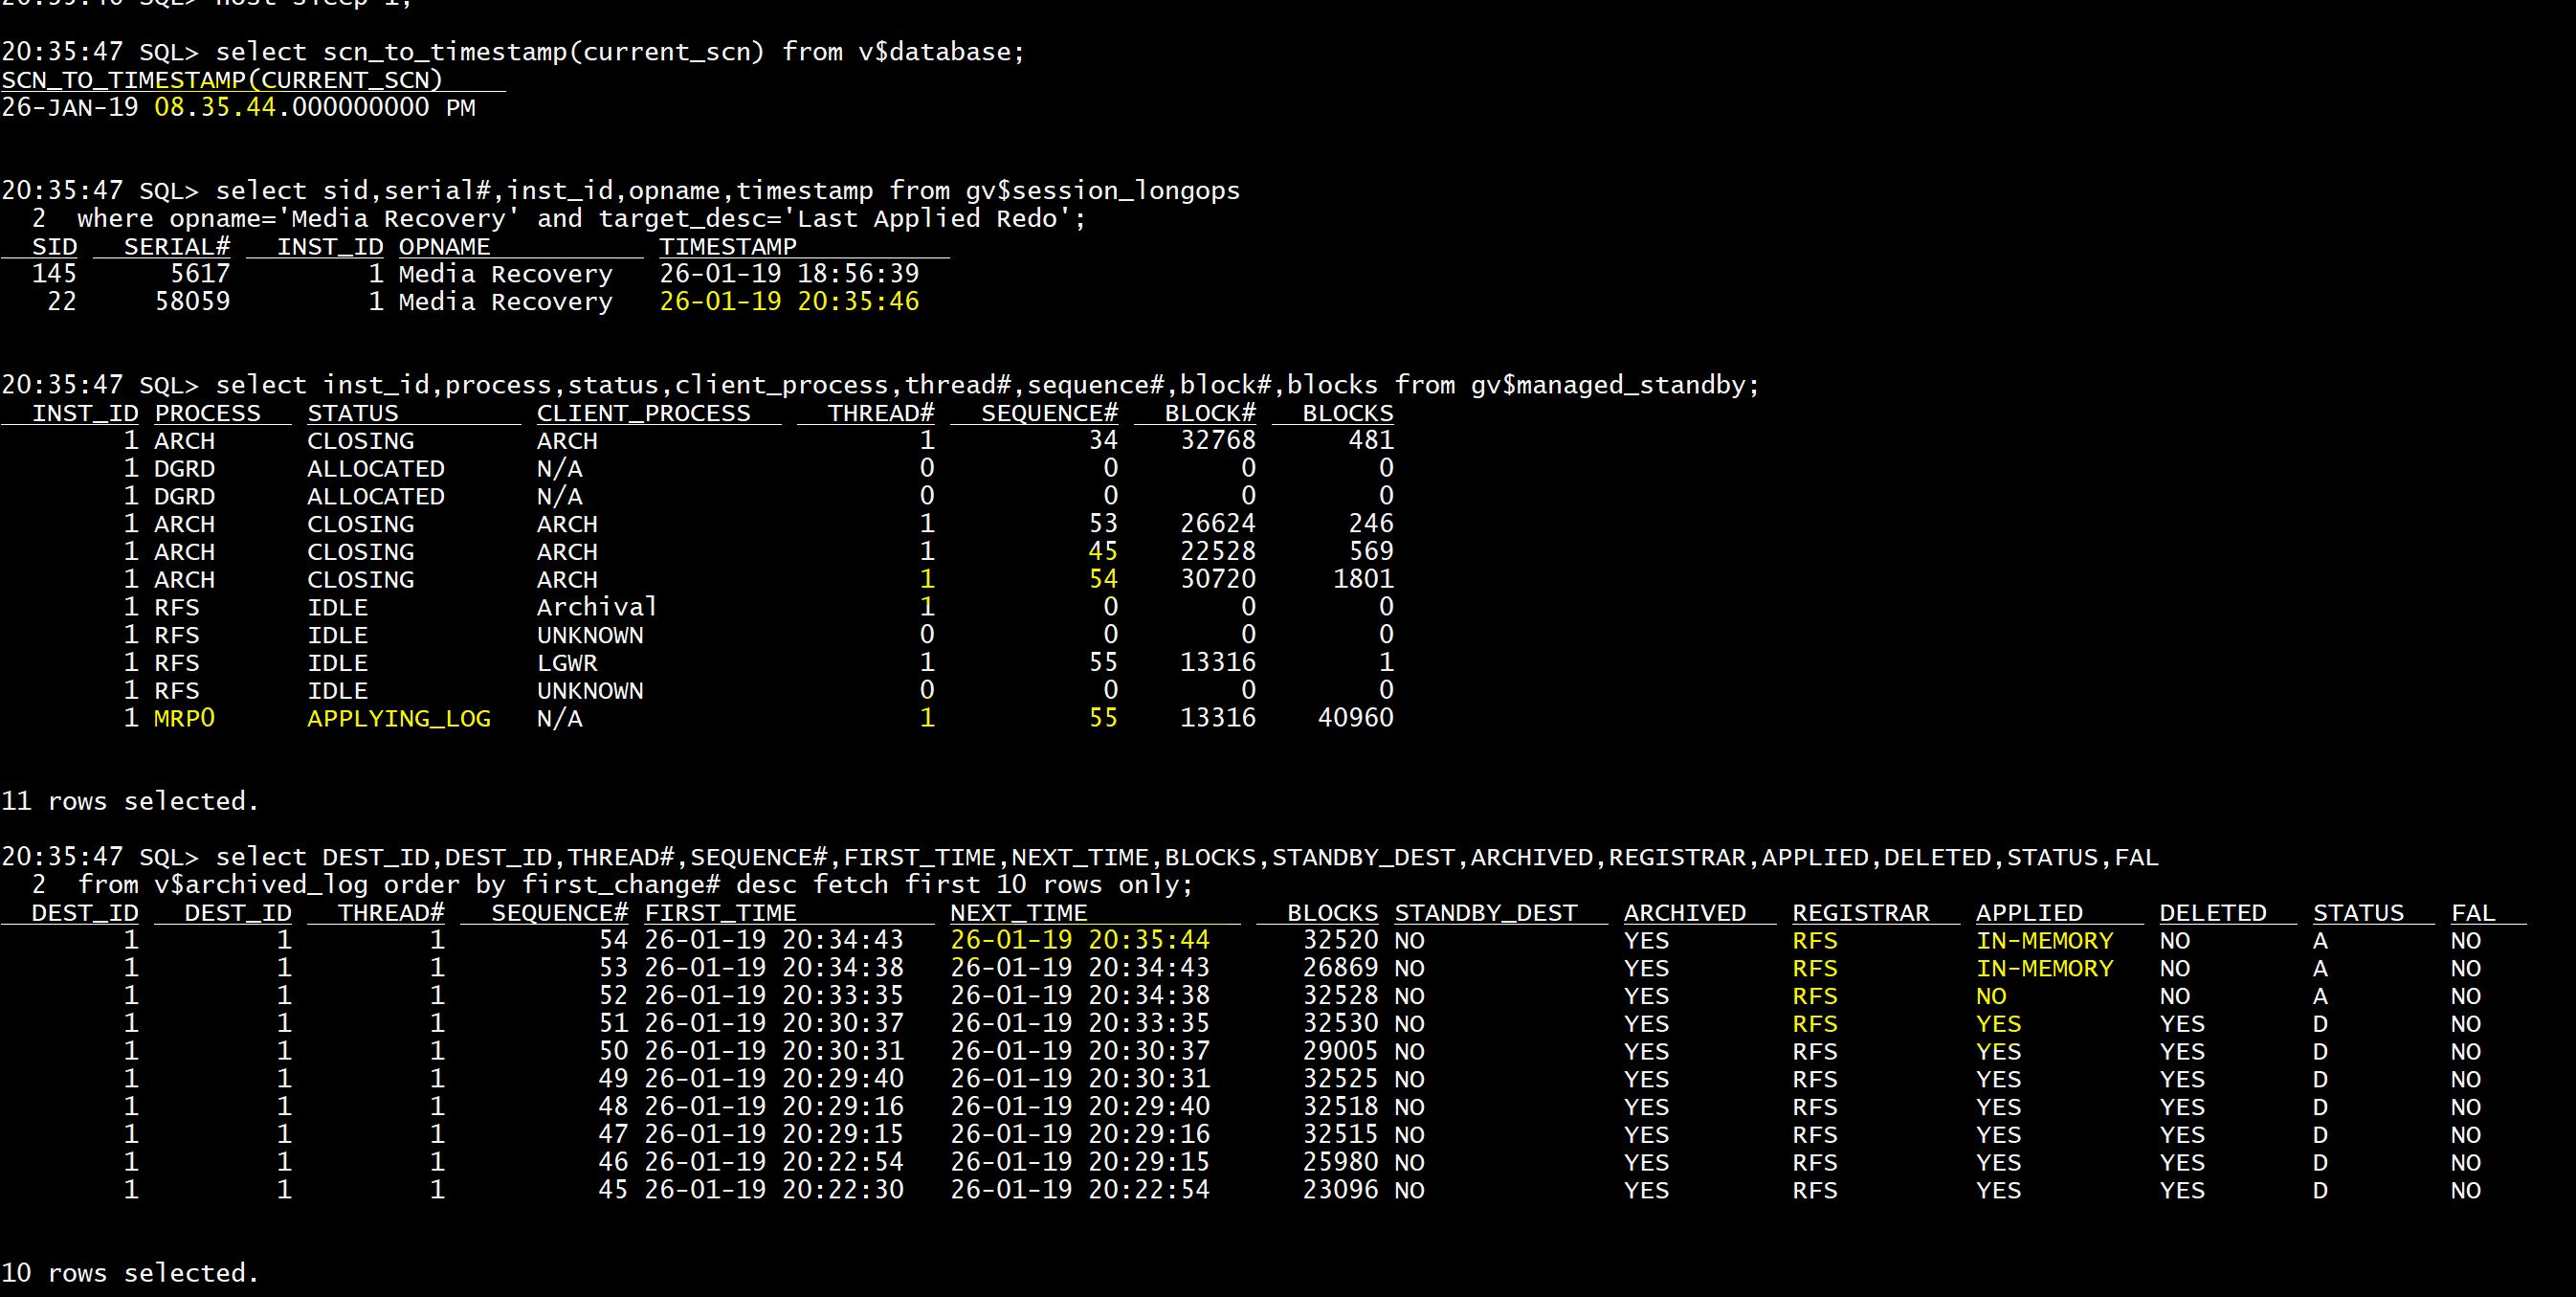Viewport: 2576px width, 1297px height.
Task: Click the SEQUENCE# header in managed_standby output
Action: (x=1048, y=413)
